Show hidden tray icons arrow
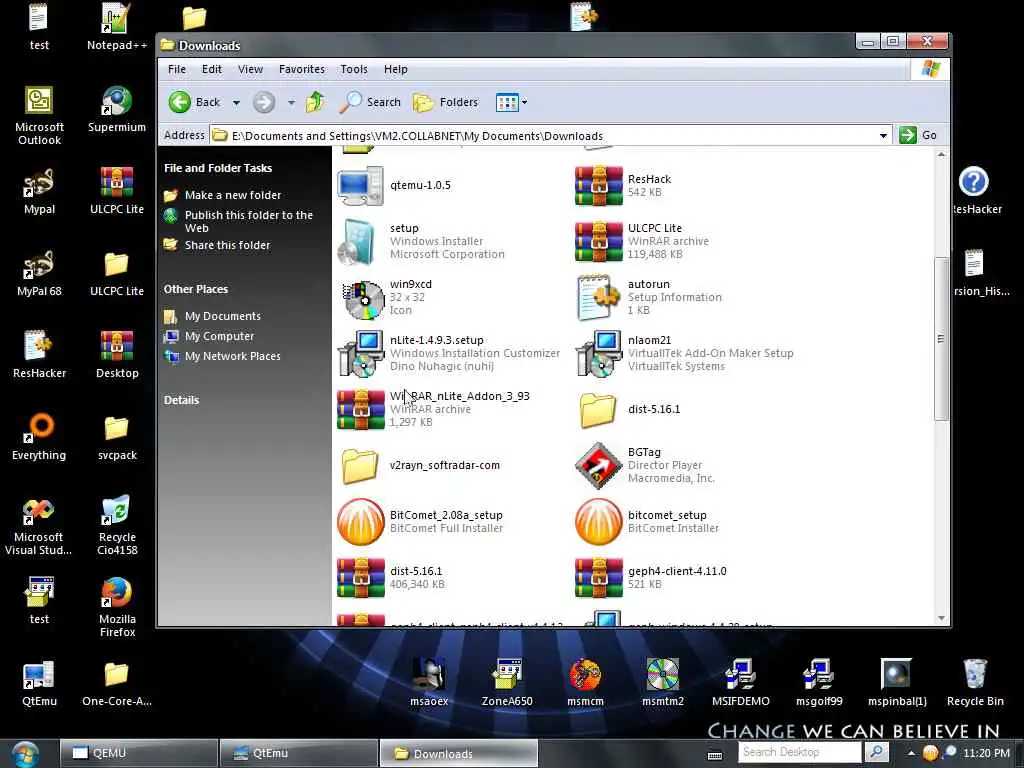 tap(911, 753)
